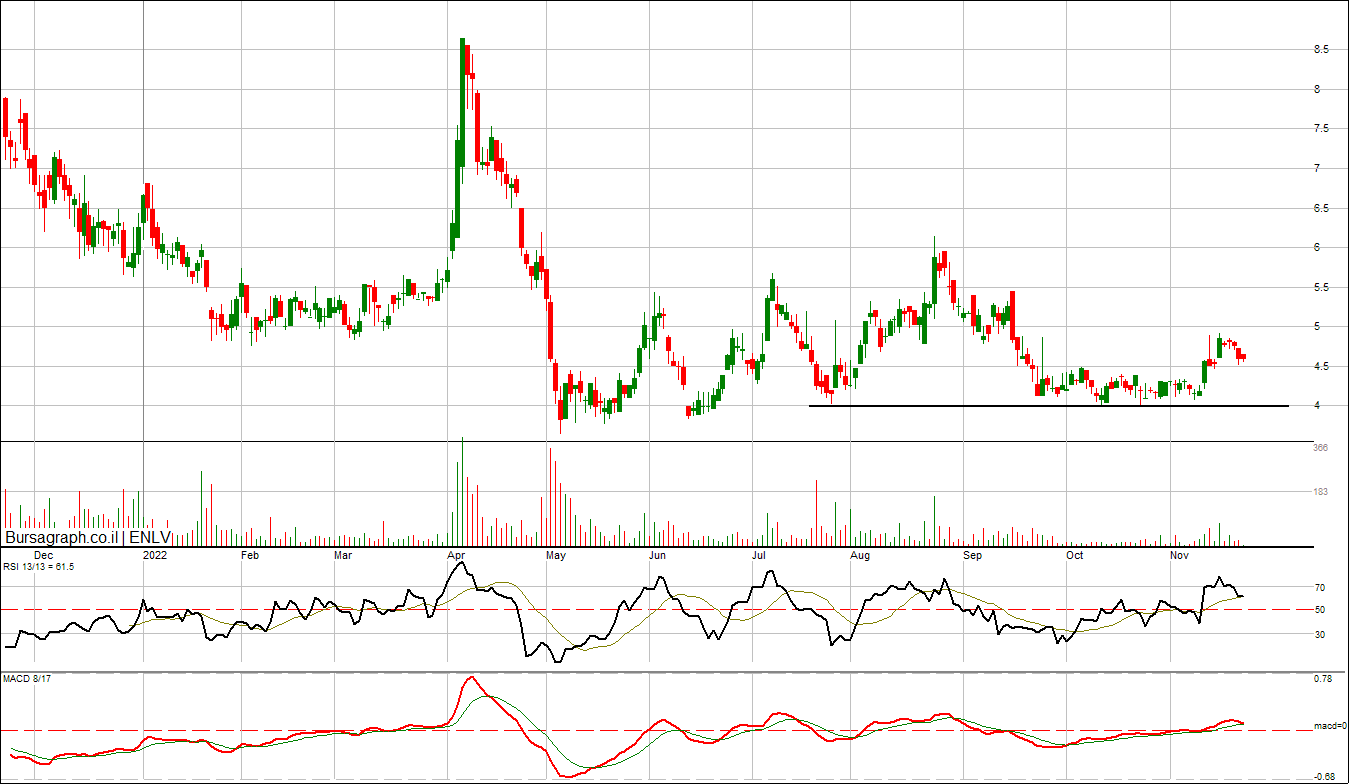This screenshot has width=1349, height=784.
Task: Click the Nov month label on the axis
Action: click(1180, 553)
